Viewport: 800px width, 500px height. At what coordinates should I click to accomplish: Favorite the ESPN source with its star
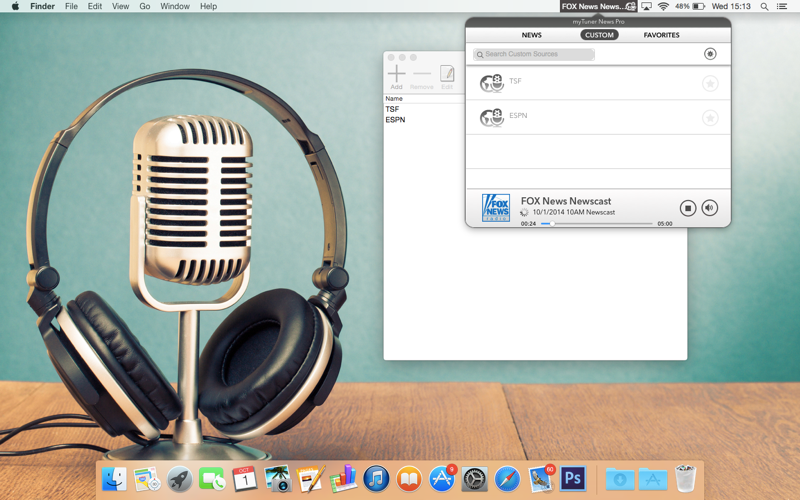710,118
